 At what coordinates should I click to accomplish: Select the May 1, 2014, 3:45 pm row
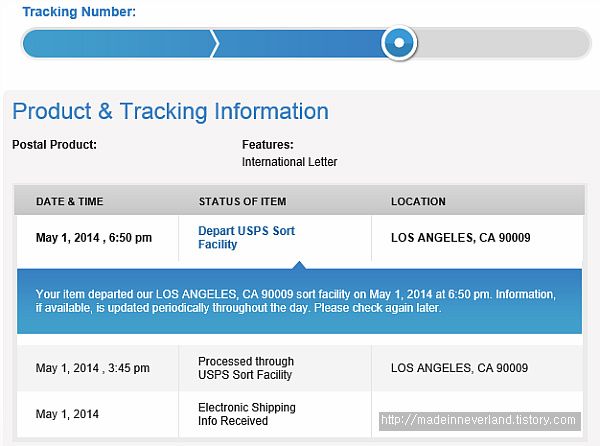click(x=299, y=368)
